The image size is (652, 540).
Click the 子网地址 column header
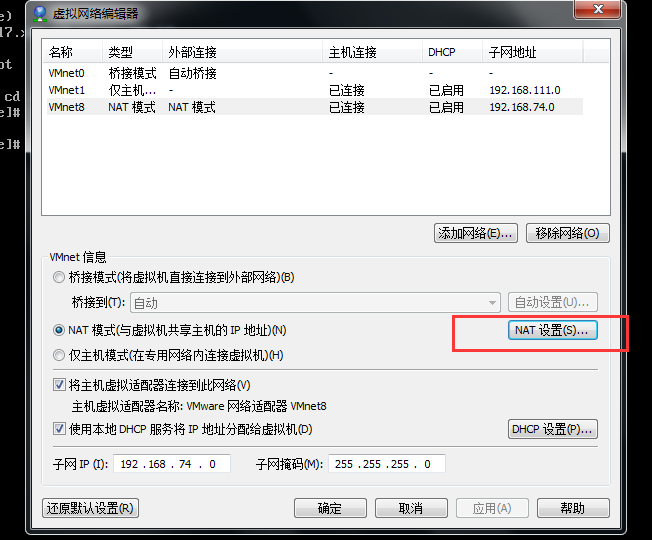pyautogui.click(x=533, y=52)
